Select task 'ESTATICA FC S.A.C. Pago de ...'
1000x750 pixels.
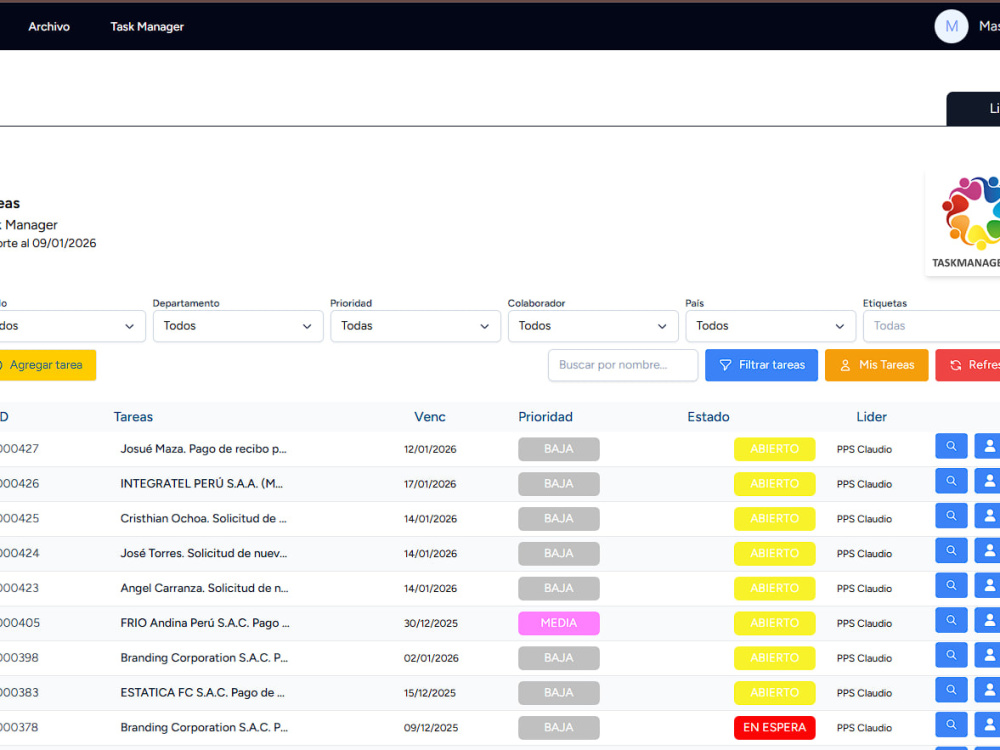pyautogui.click(x=202, y=693)
